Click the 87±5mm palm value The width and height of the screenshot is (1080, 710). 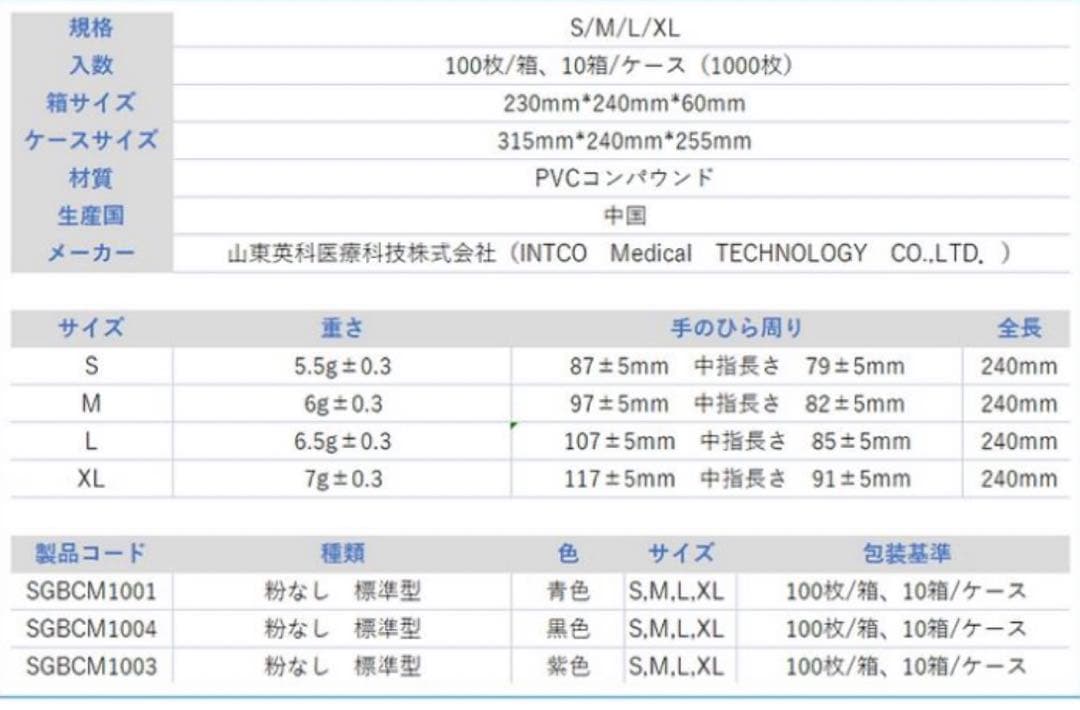point(619,366)
